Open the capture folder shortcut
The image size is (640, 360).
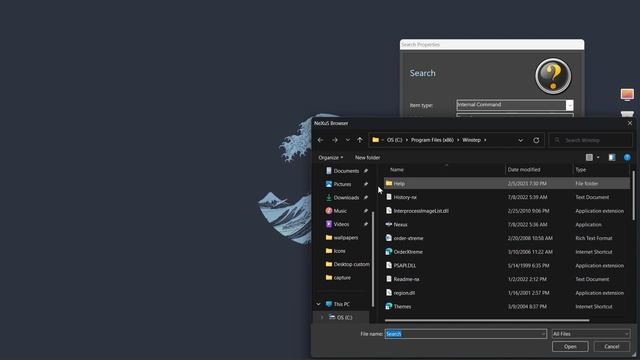pos(342,278)
